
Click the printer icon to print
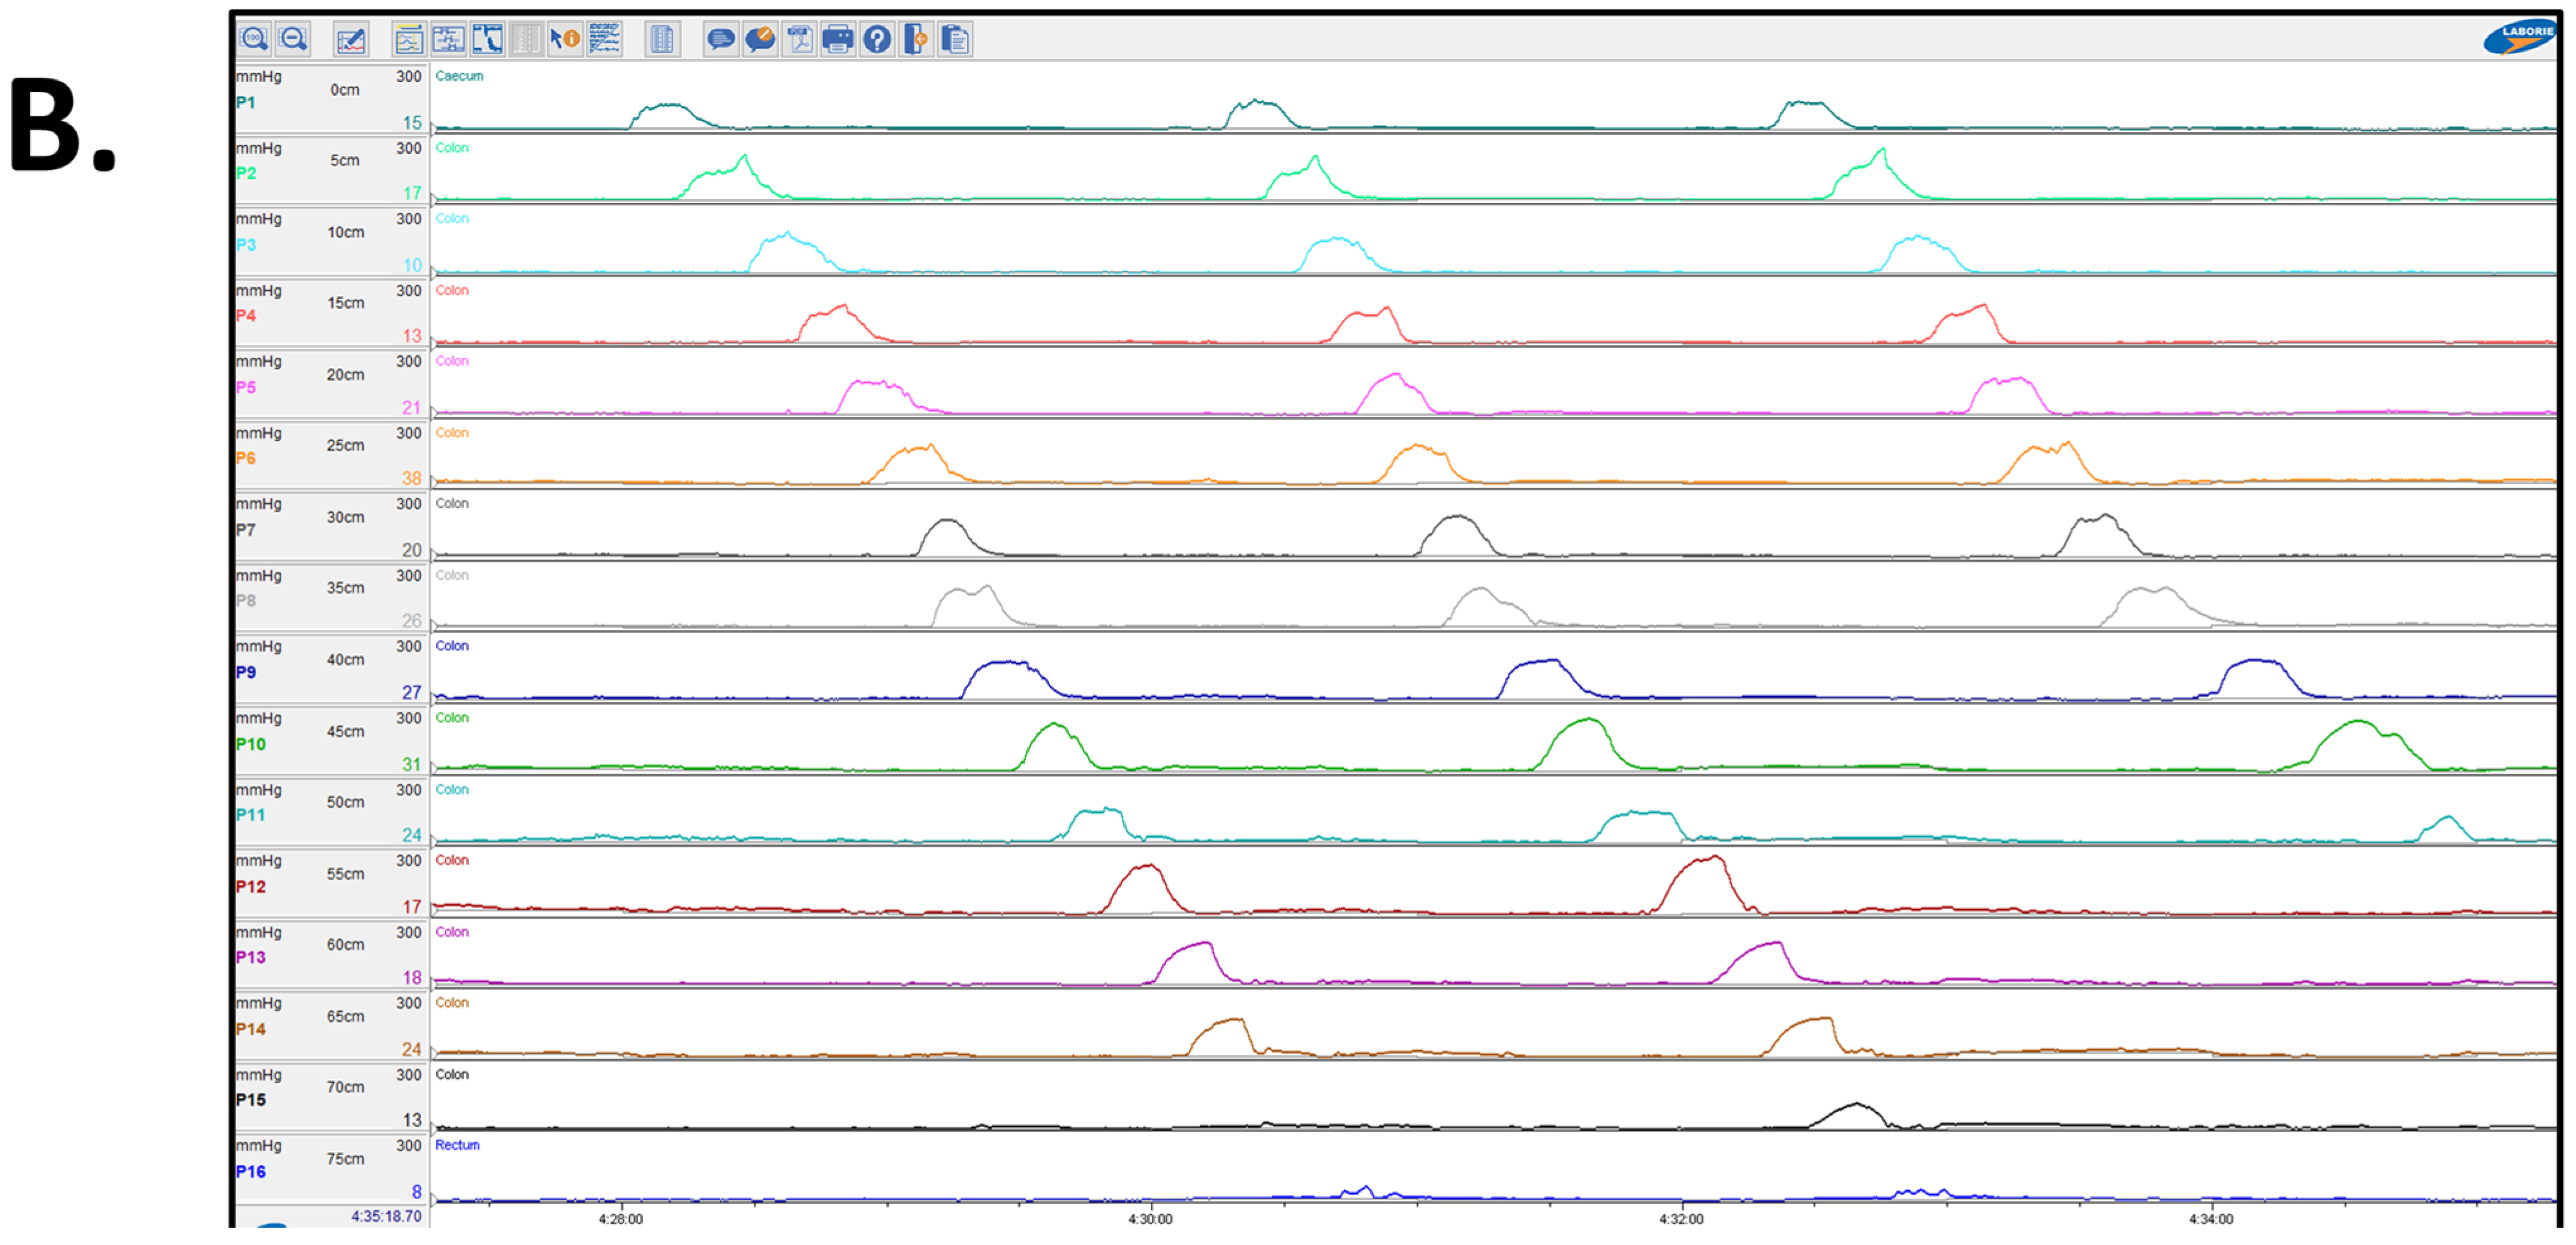click(x=838, y=39)
